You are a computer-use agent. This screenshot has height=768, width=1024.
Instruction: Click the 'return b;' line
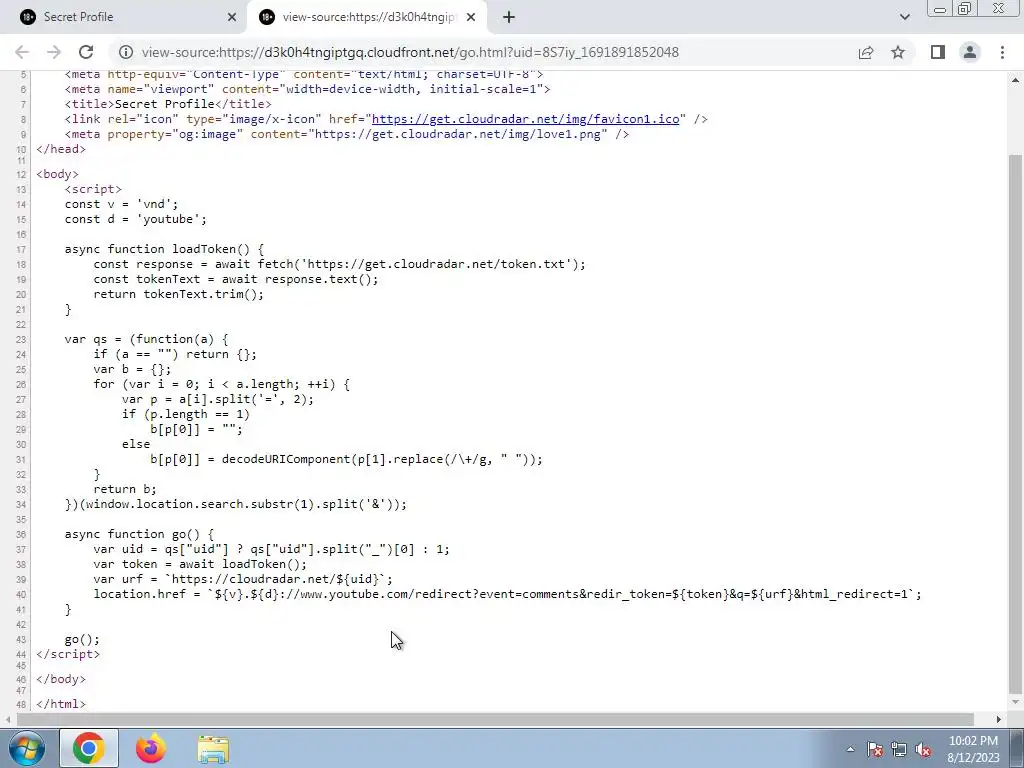[x=125, y=488]
